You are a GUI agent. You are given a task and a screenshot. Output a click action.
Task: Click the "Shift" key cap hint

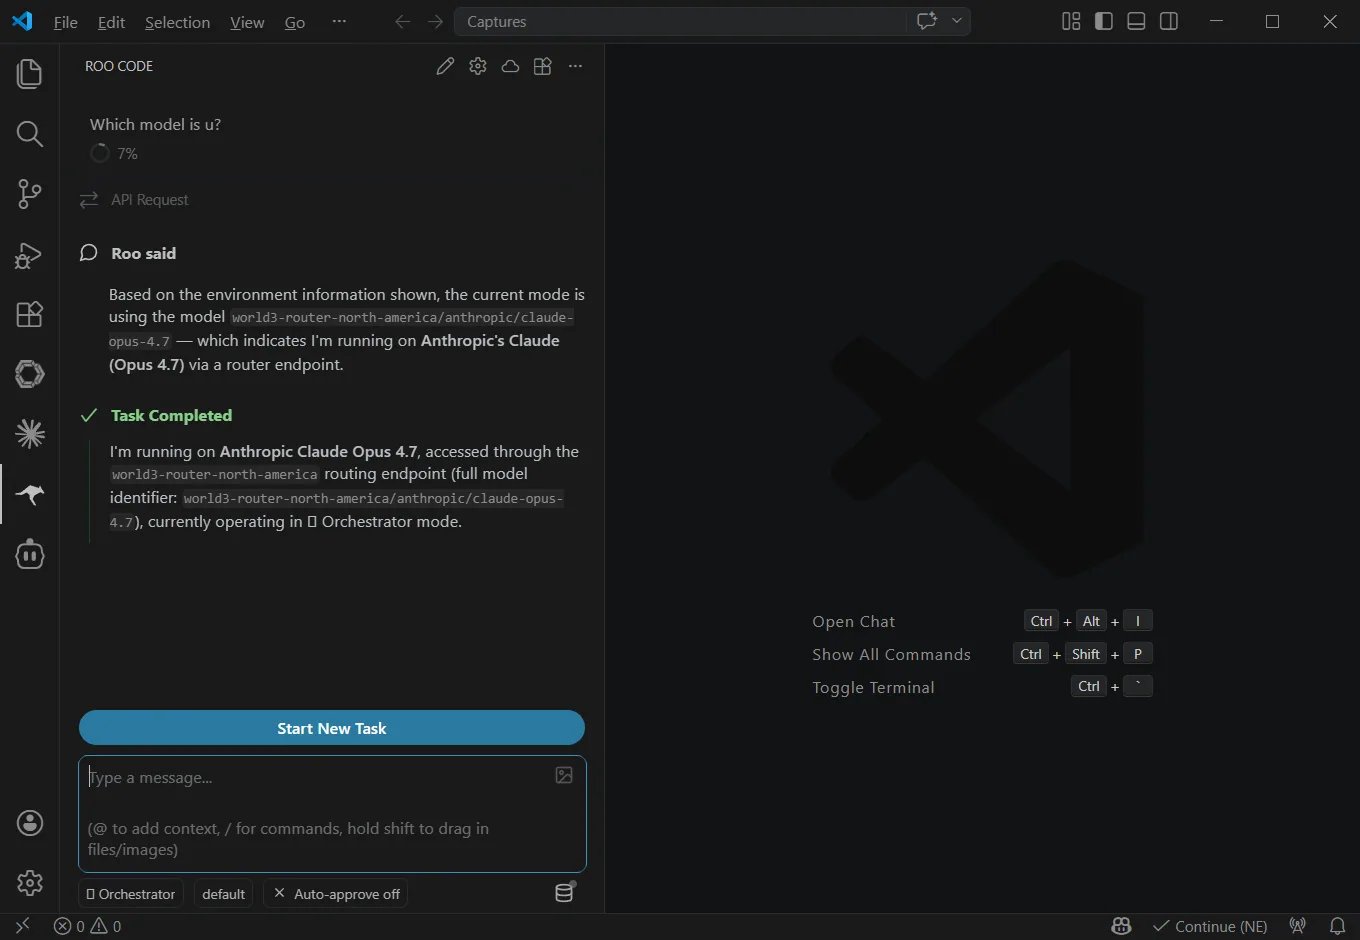coord(1086,654)
